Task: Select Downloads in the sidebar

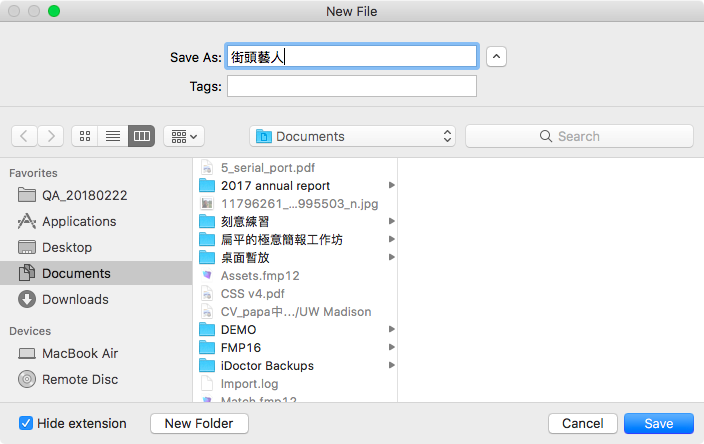Action: 96,299
